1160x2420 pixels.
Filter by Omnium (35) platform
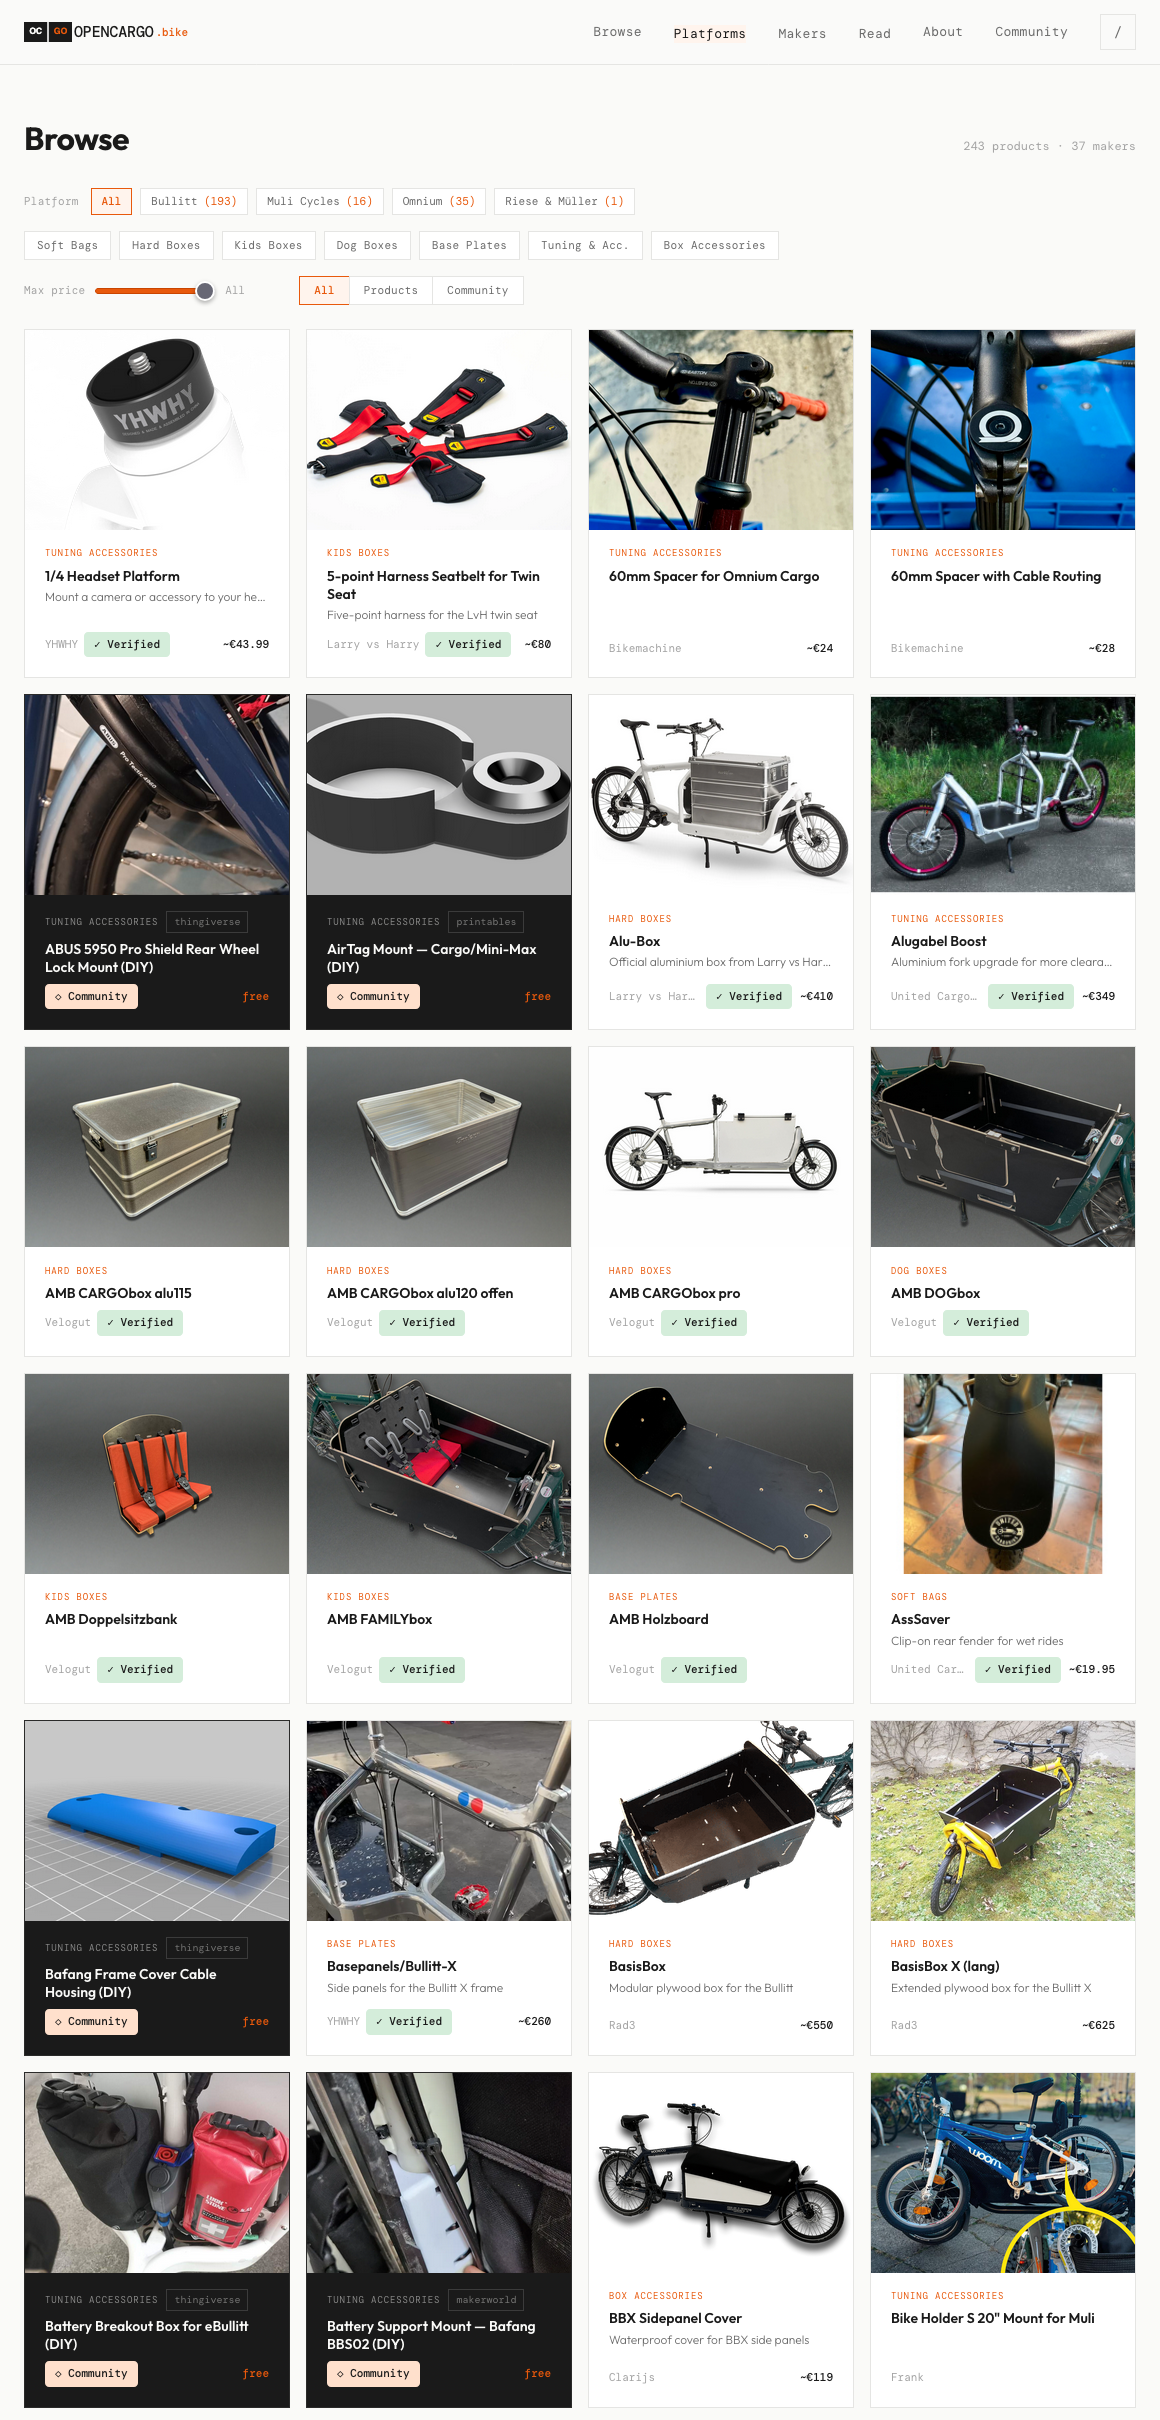439,201
